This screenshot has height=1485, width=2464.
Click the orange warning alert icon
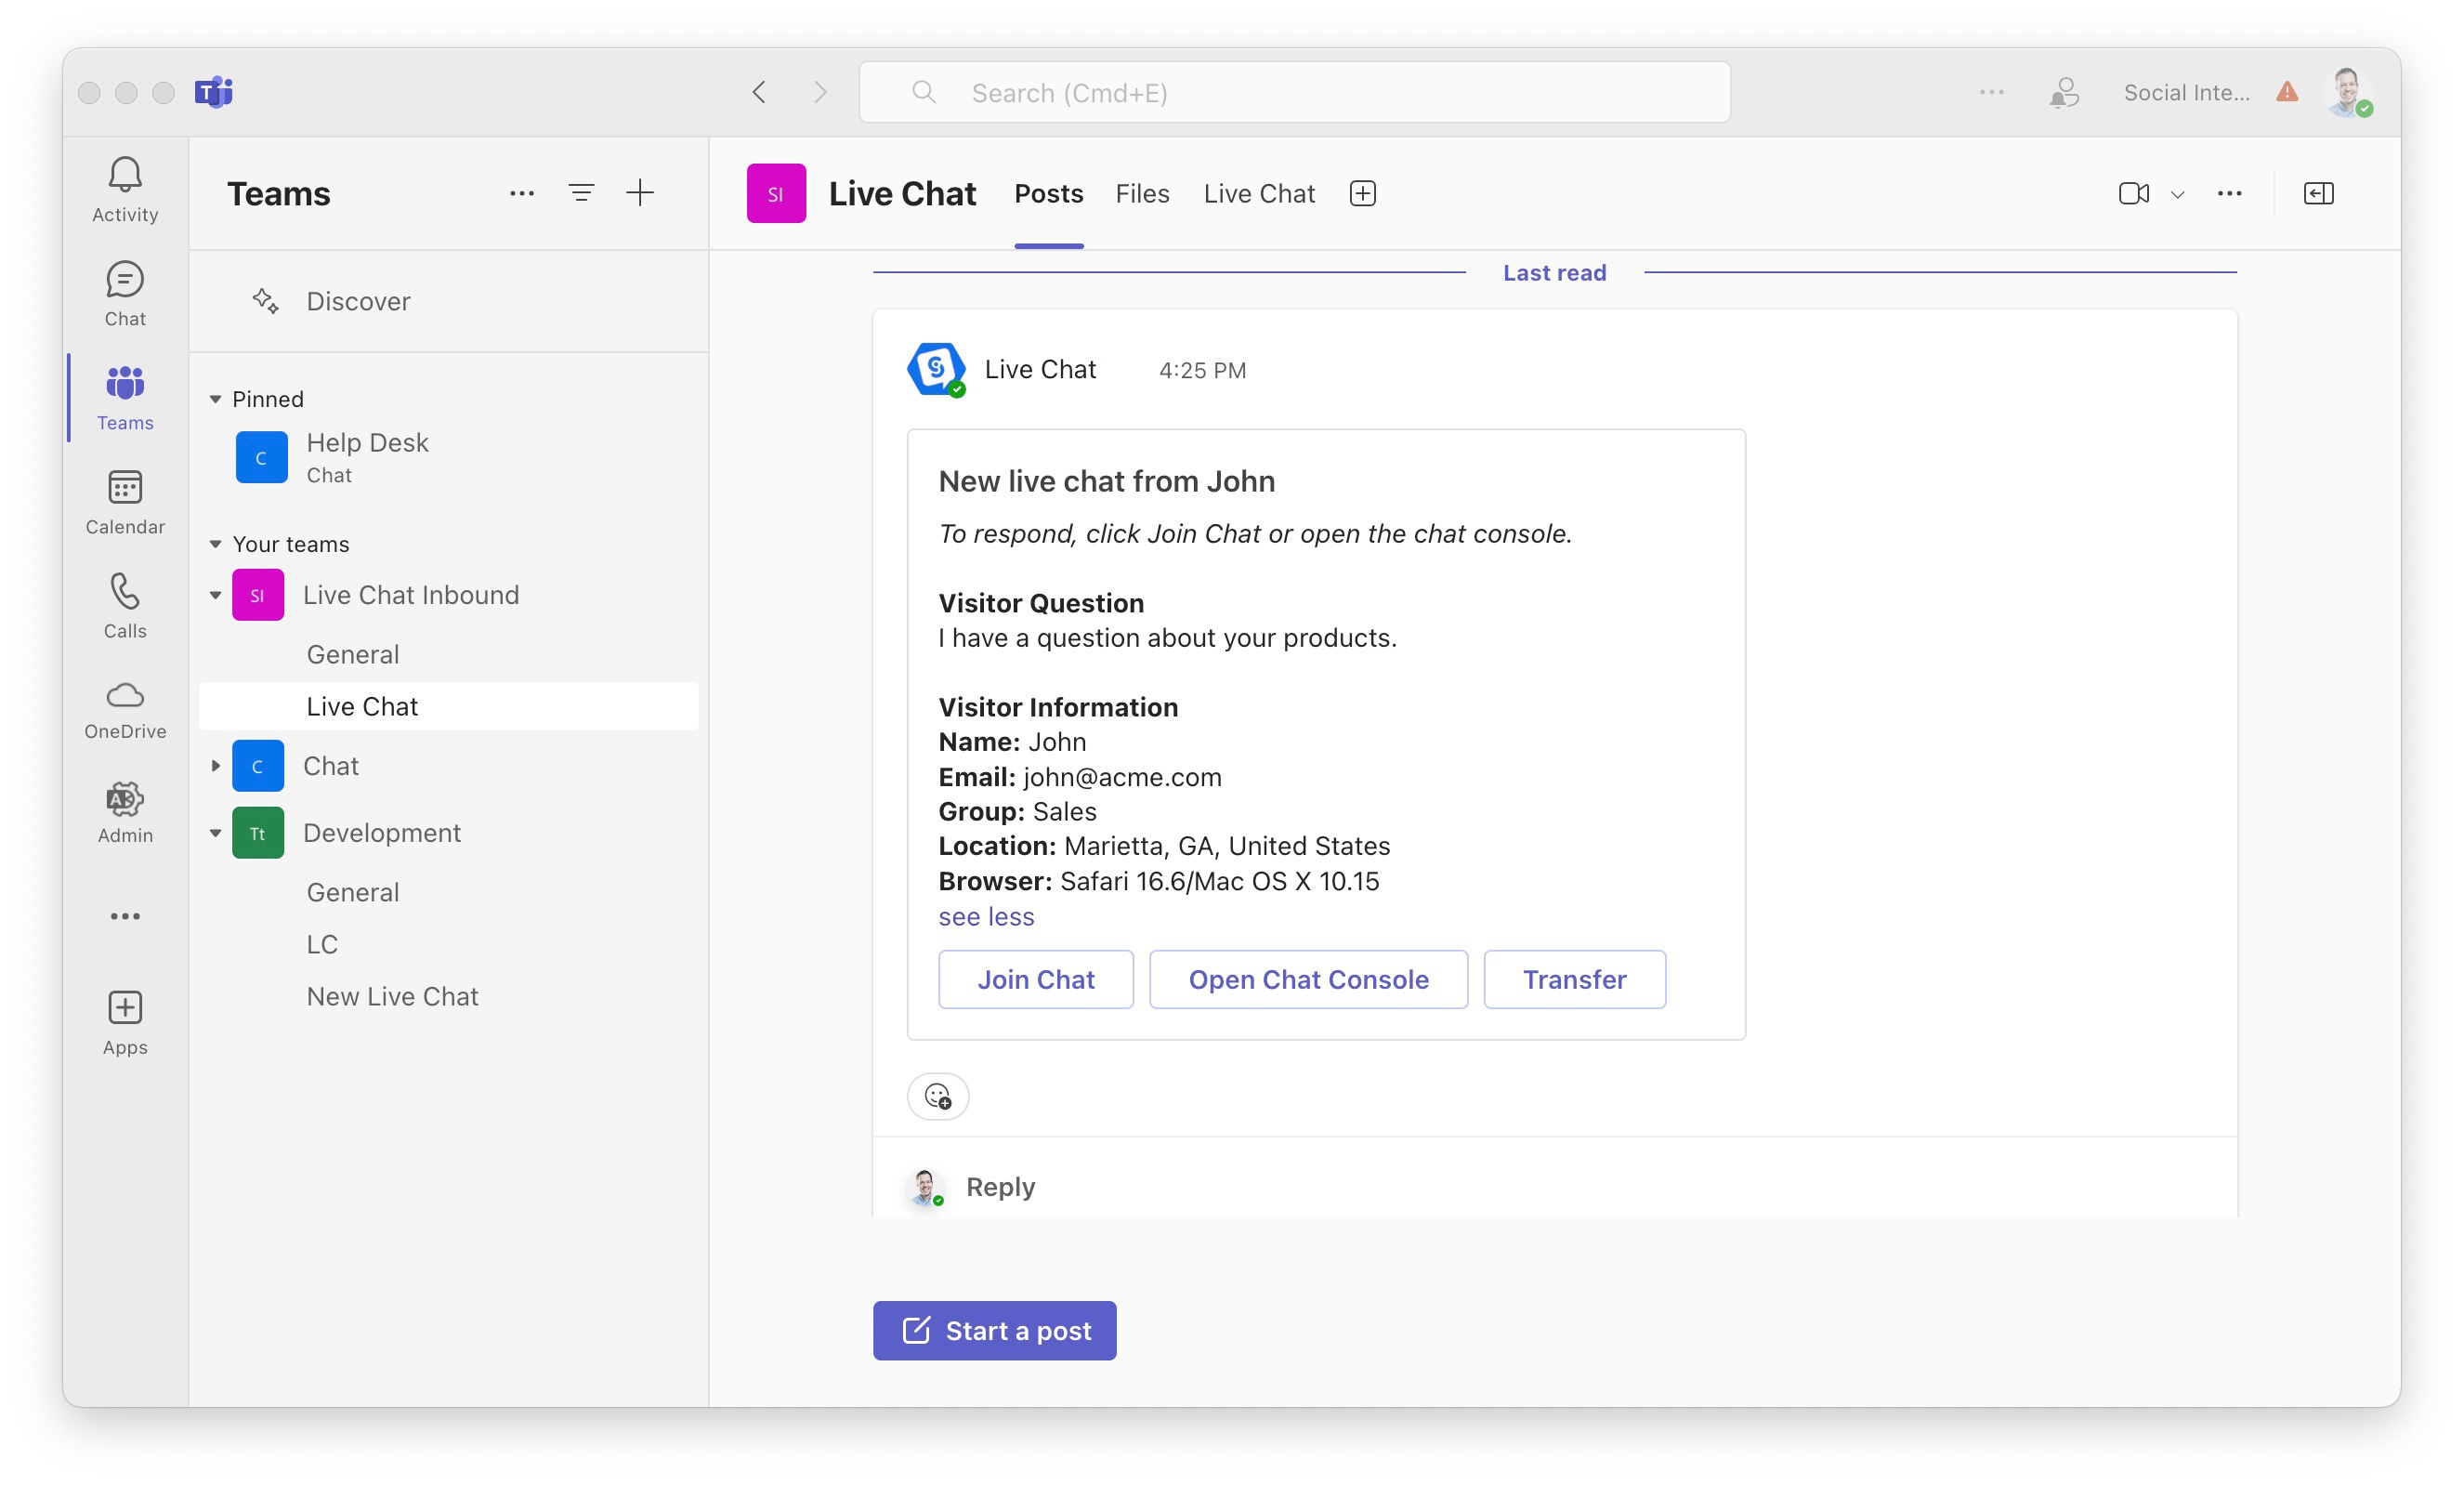(x=2288, y=92)
